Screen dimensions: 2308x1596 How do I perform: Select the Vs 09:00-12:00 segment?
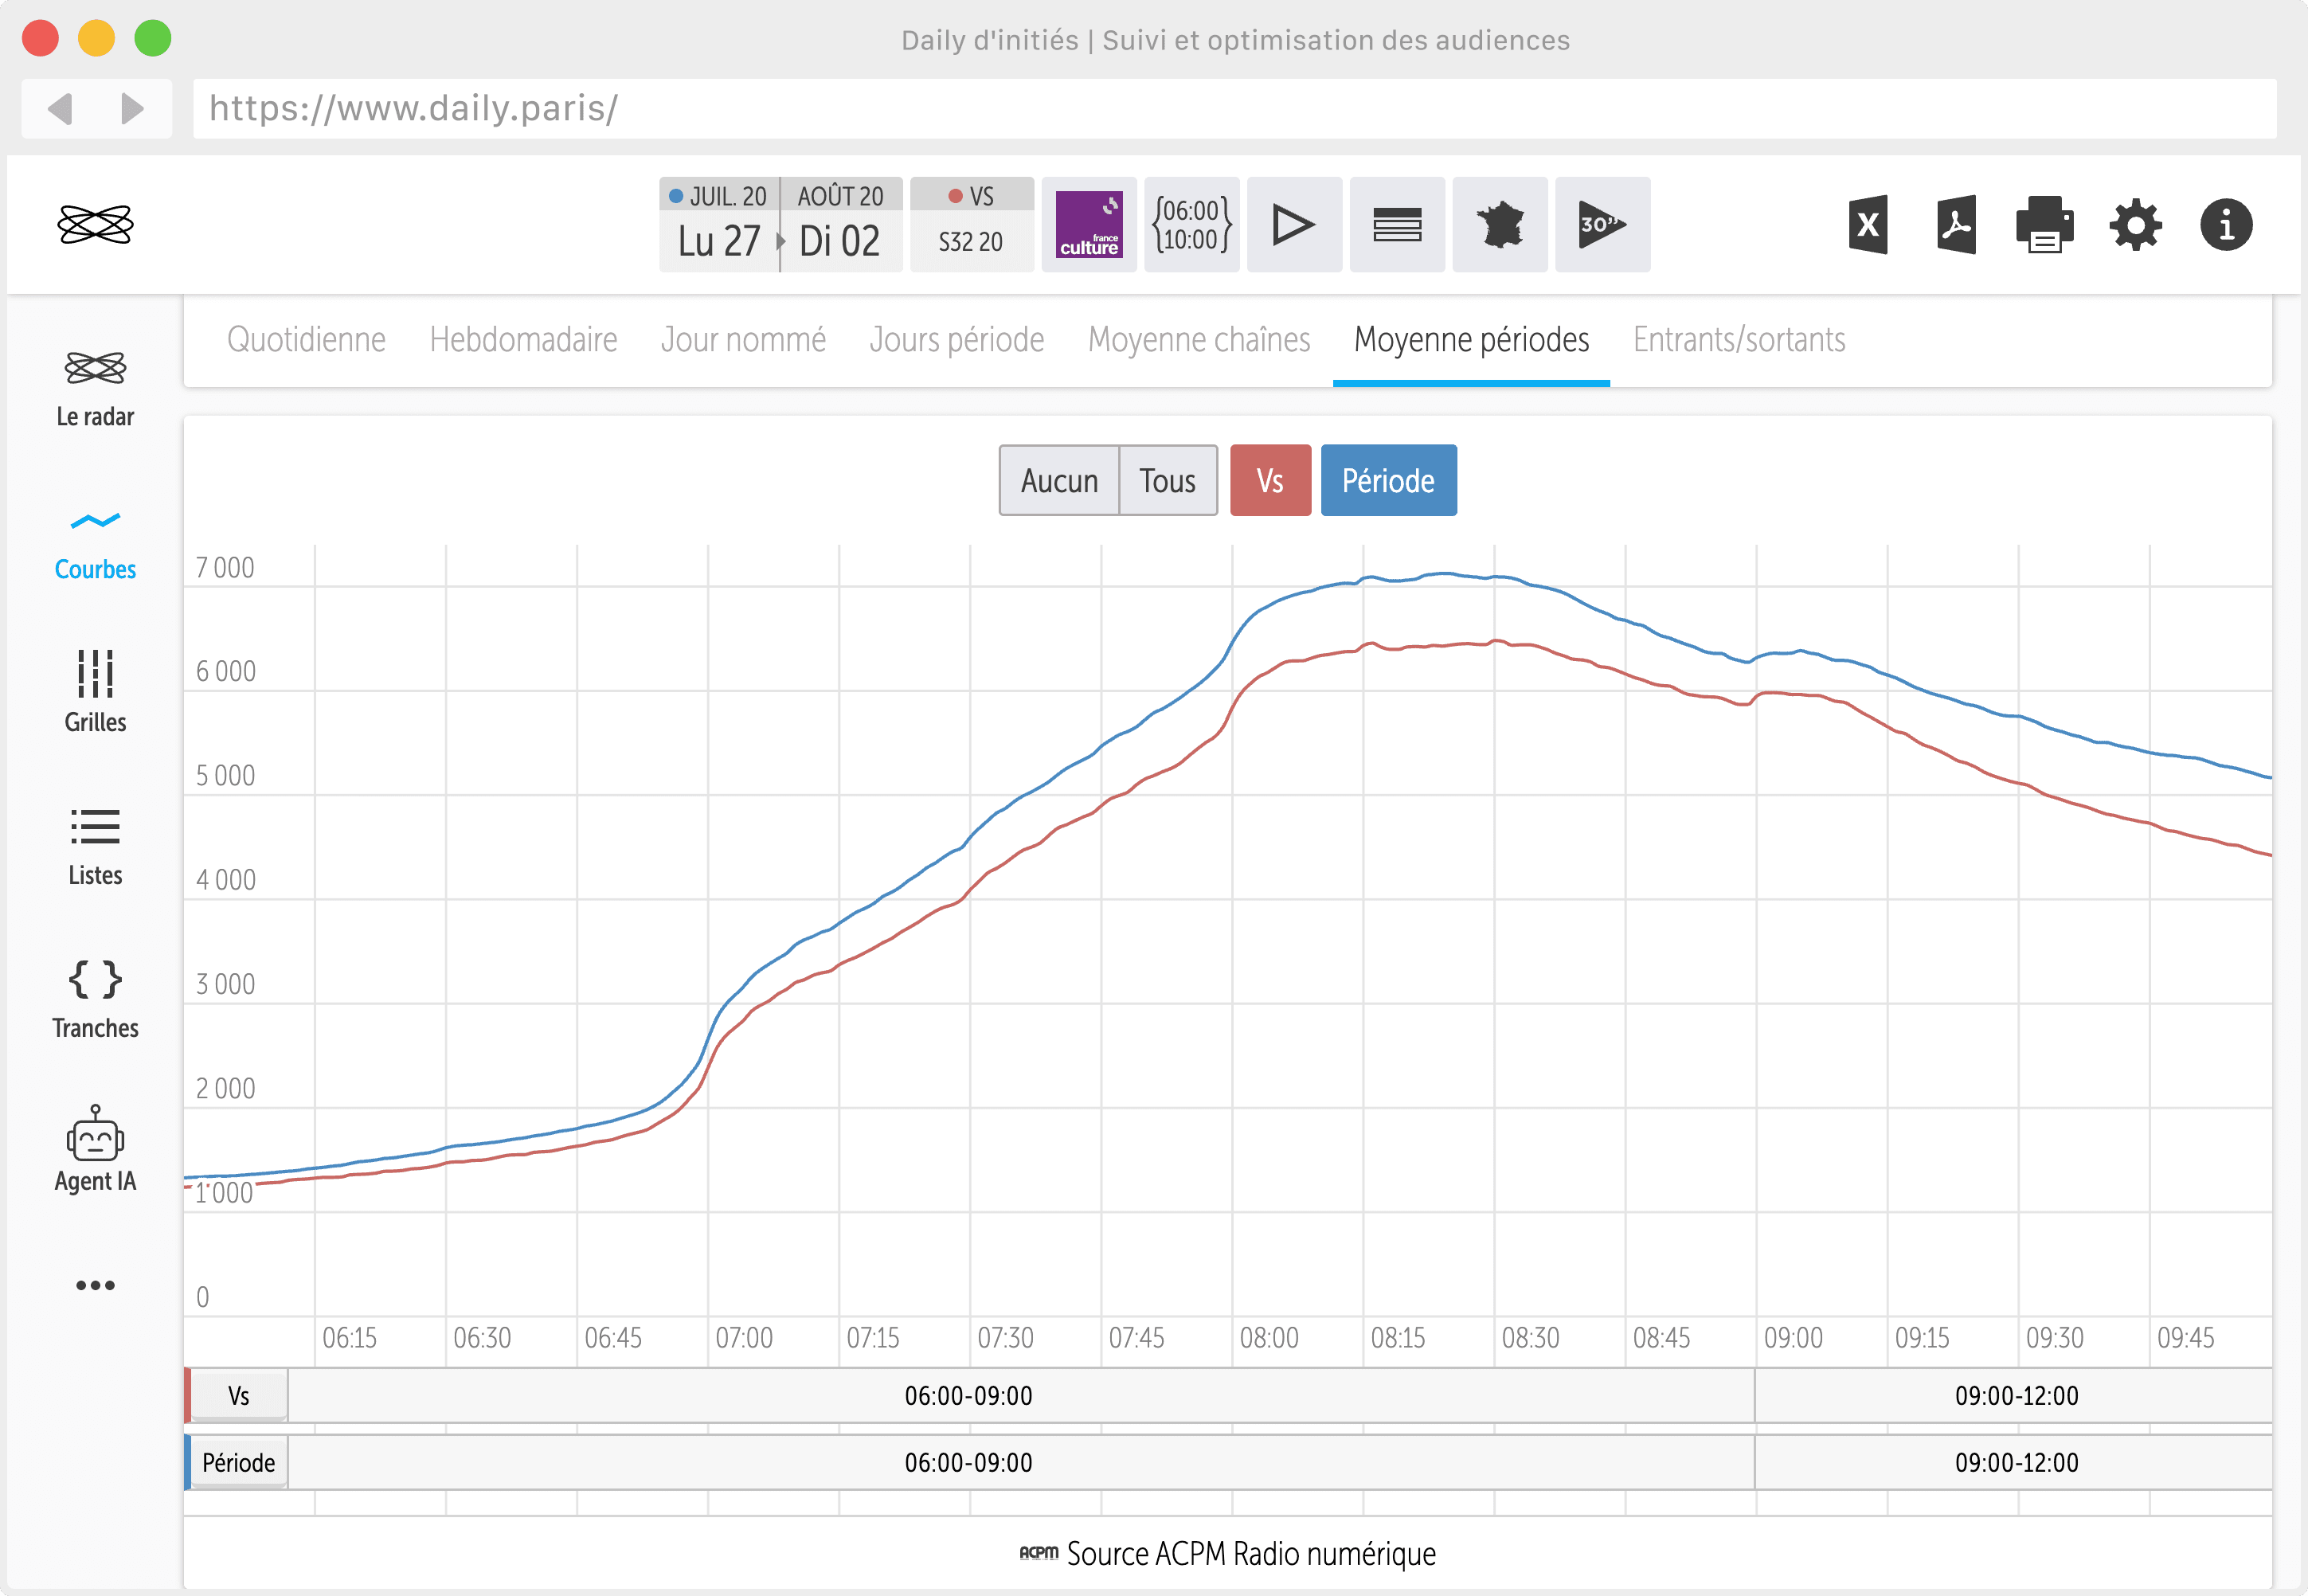(2014, 1395)
